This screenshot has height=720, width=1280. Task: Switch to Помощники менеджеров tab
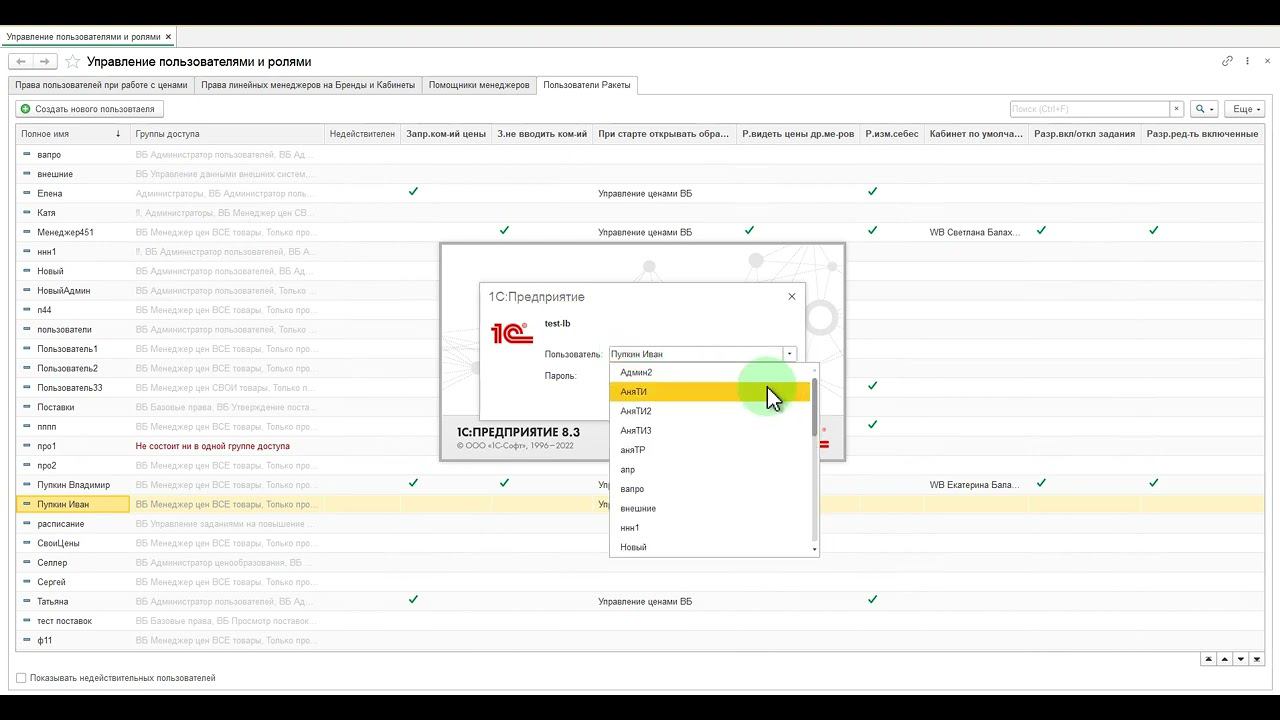(479, 85)
